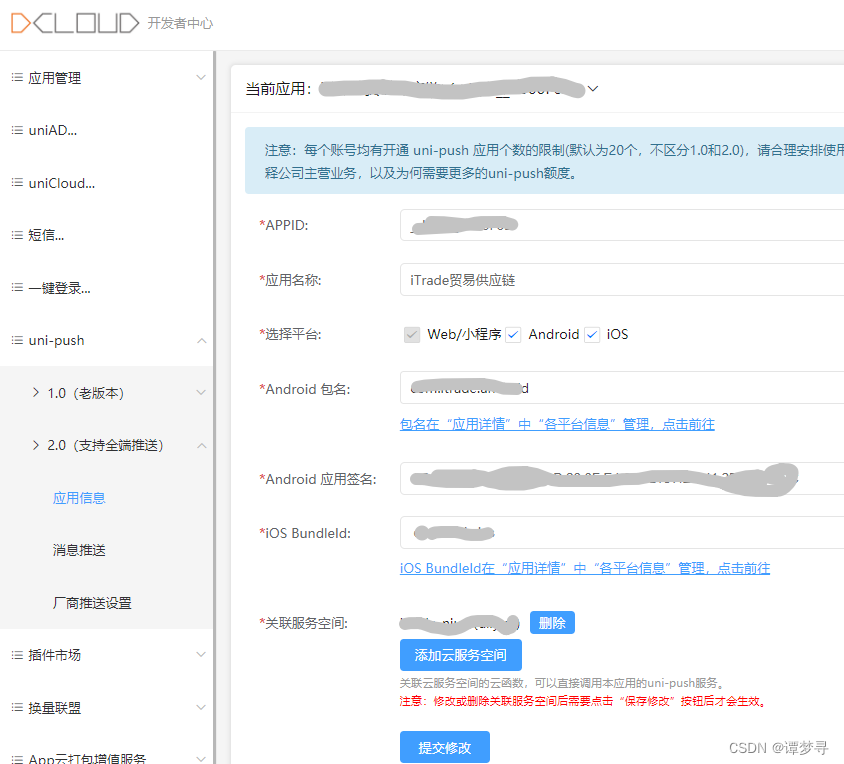This screenshot has width=844, height=764.
Task: Click 应用名称 field with iTrade贸易供应链
Action: point(622,280)
